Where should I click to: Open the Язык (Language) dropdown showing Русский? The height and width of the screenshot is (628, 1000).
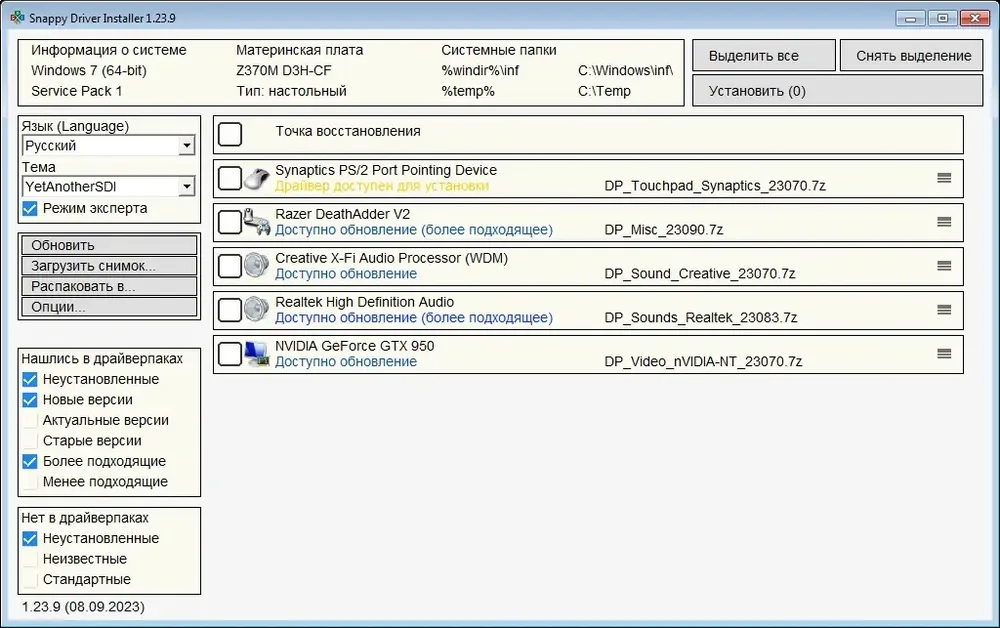click(108, 145)
